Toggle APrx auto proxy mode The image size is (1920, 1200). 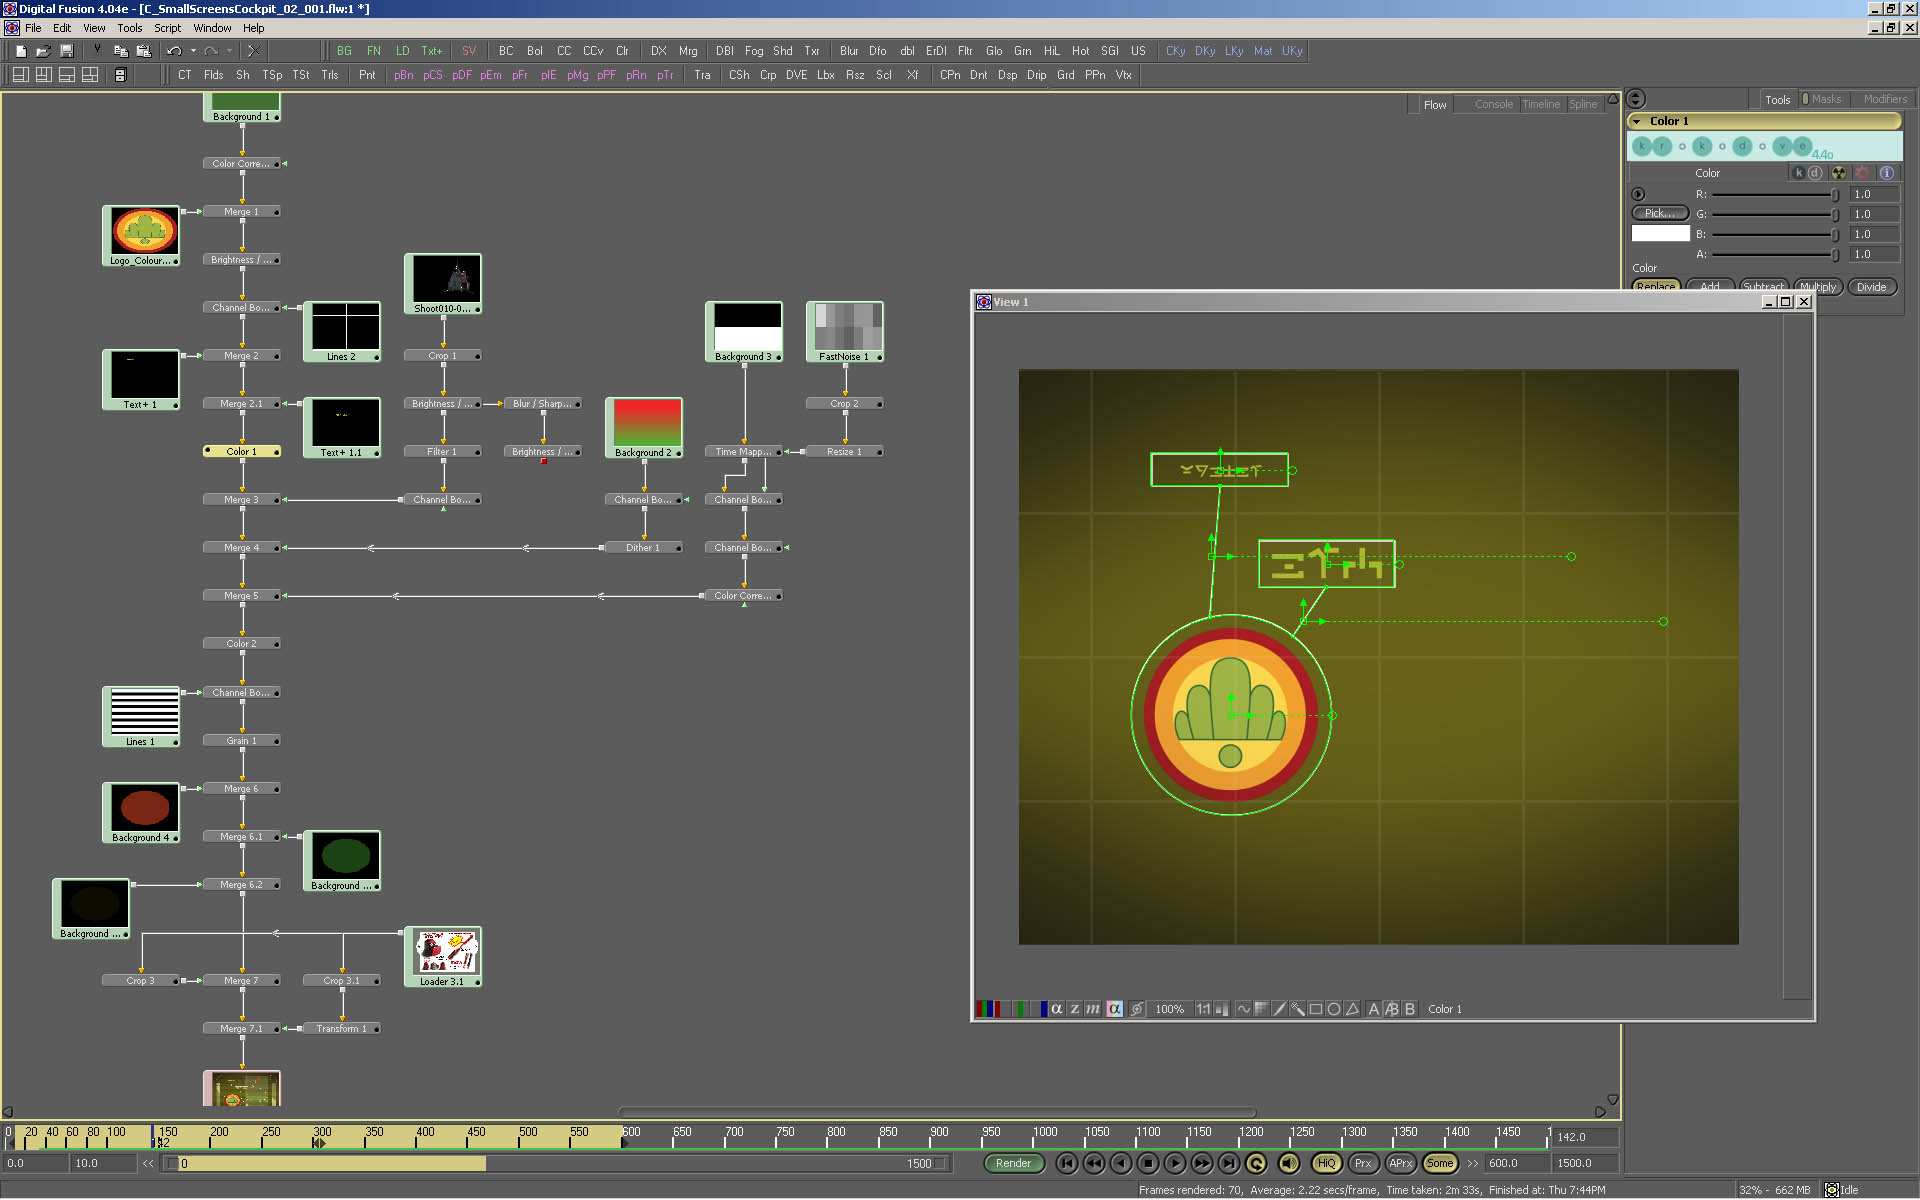(1401, 1163)
